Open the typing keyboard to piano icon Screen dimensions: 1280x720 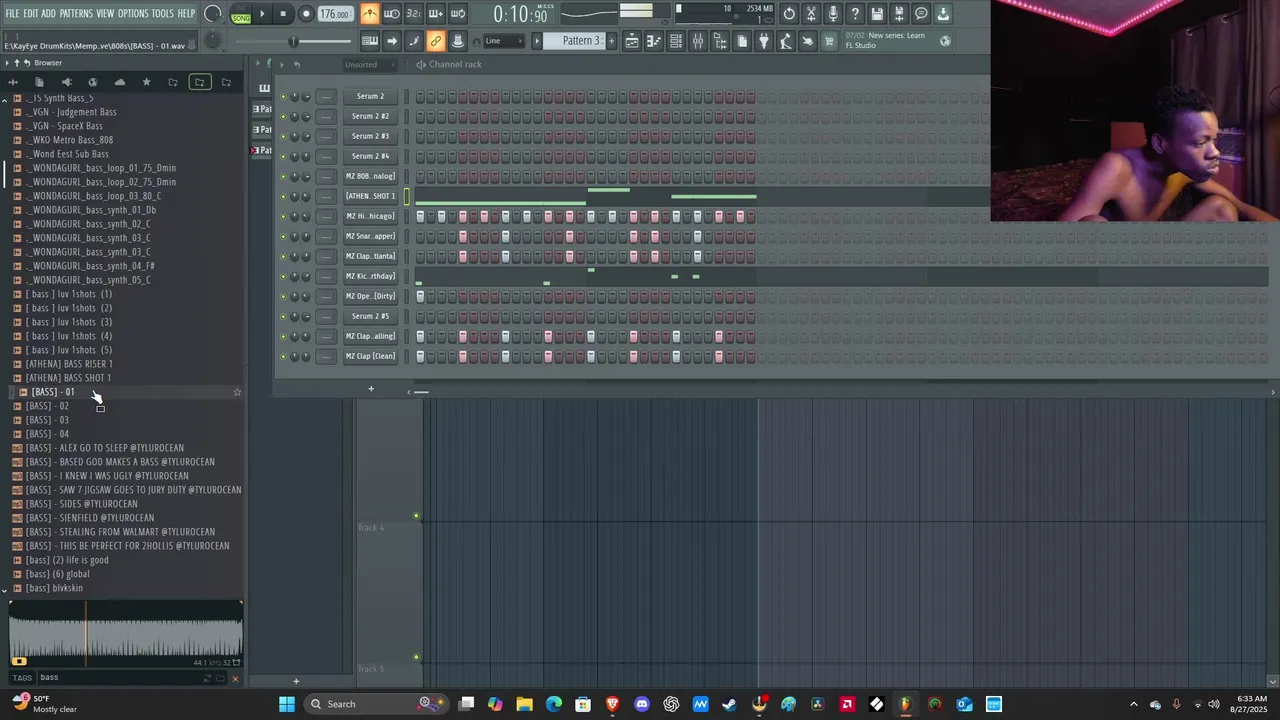(370, 41)
